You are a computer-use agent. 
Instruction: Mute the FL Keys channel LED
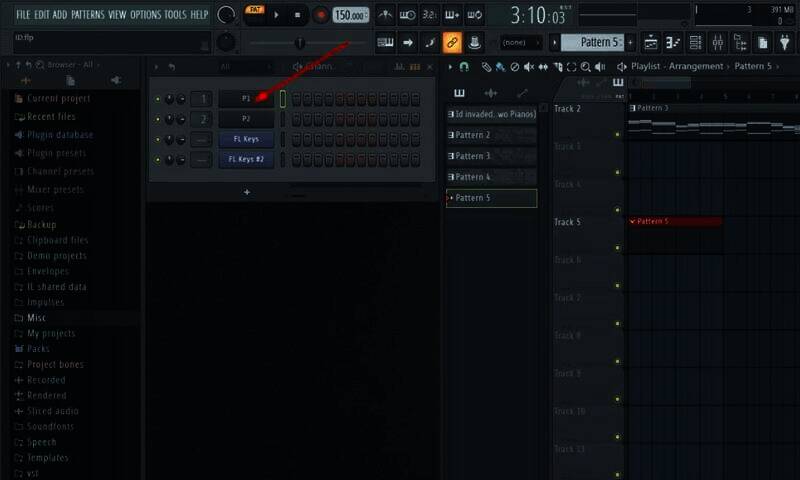[158, 139]
